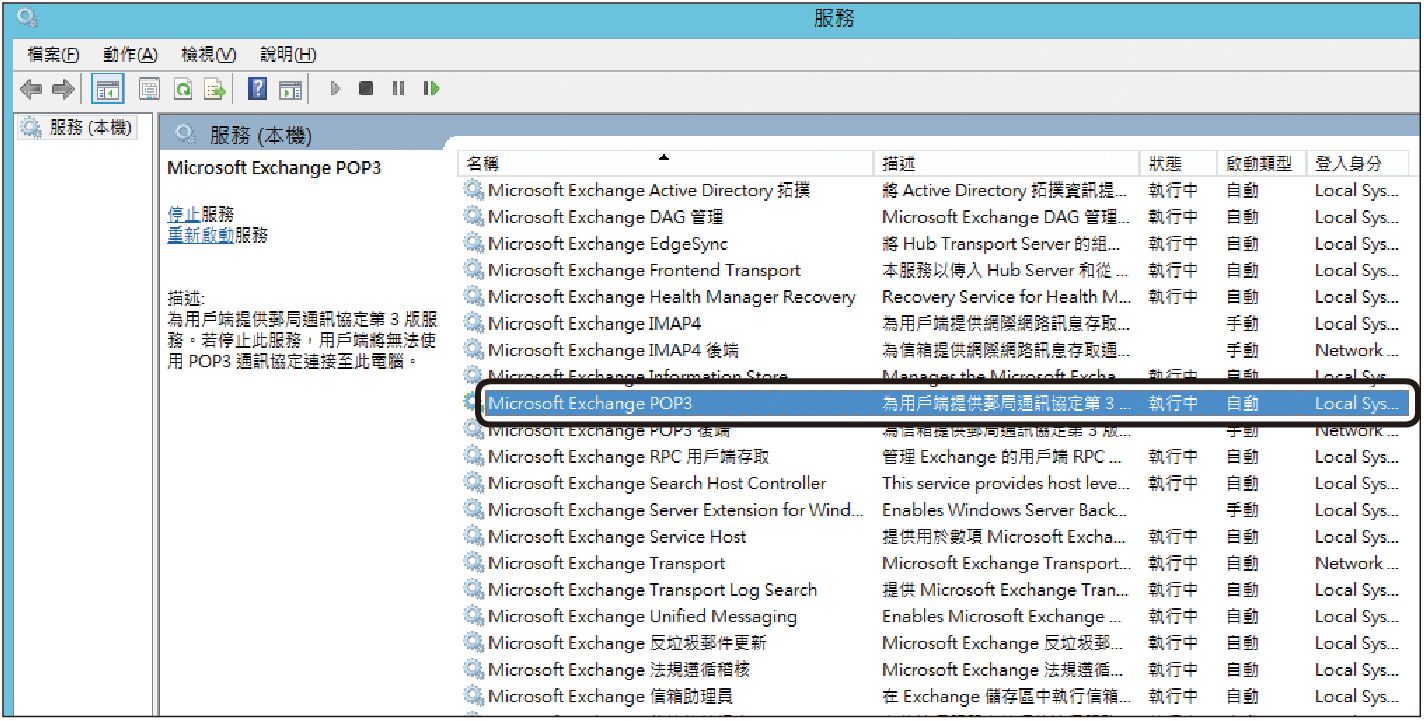Image resolution: width=1424 pixels, height=721 pixels.
Task: Select Microsoft Exchange Transport service name
Action: pyautogui.click(x=606, y=563)
